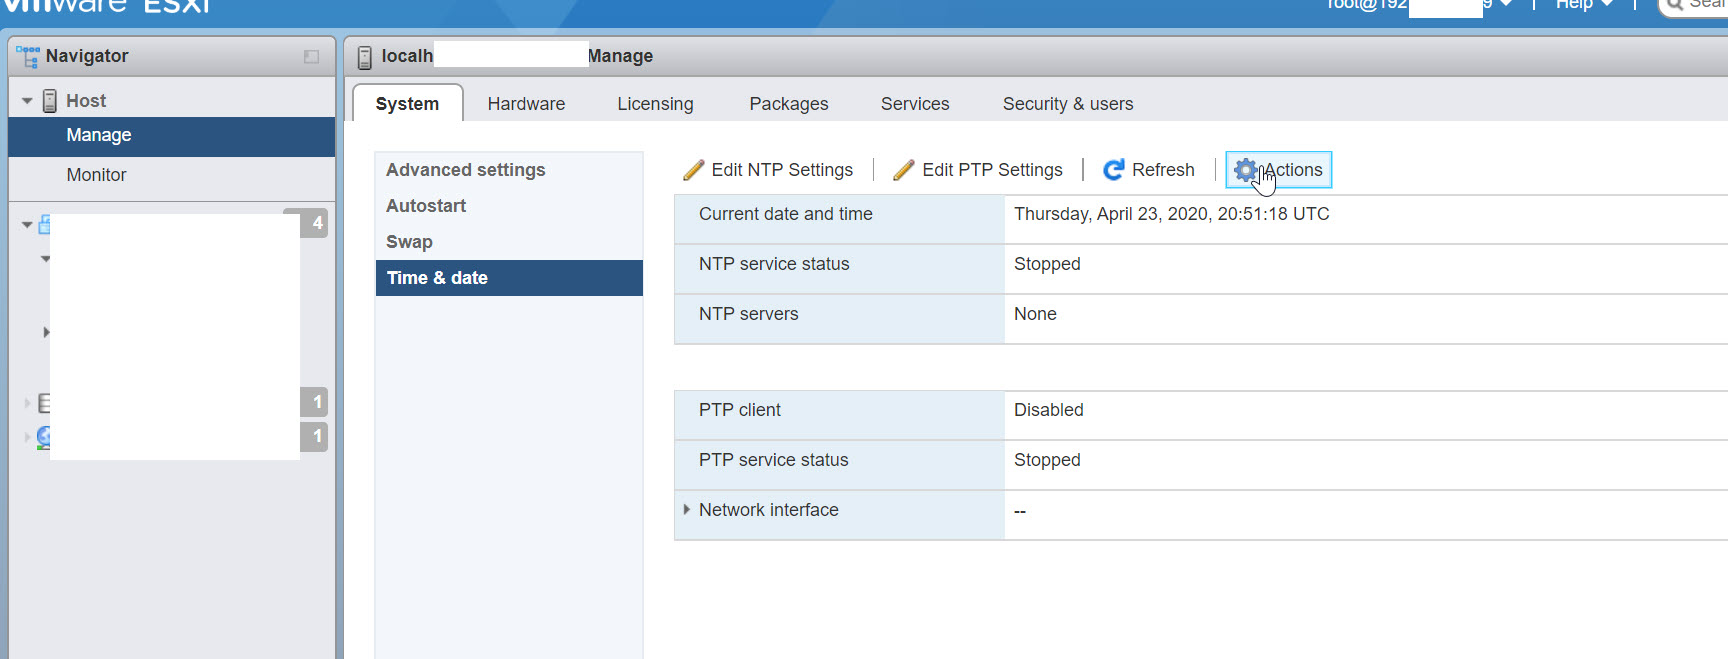Expand the Network interface row
Image resolution: width=1728 pixels, height=659 pixels.
point(686,510)
